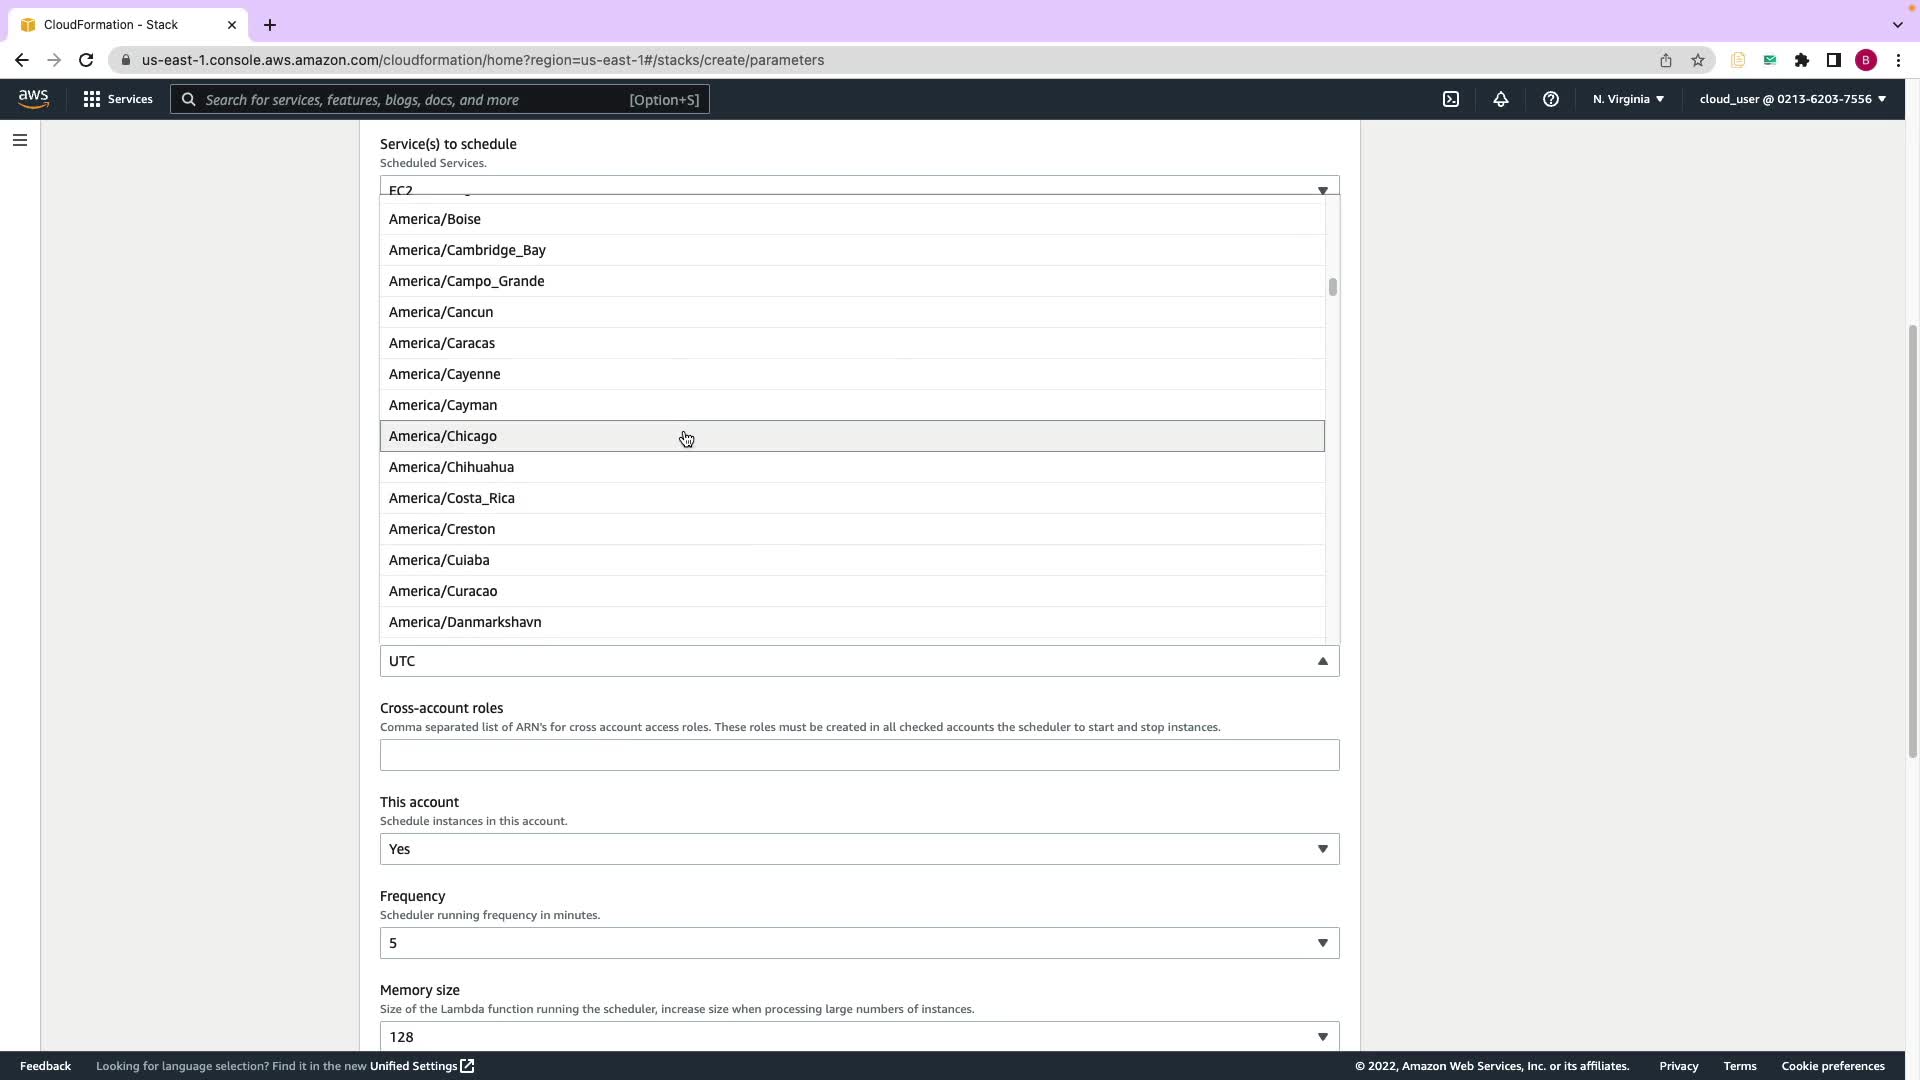Screen dimensions: 1920x1080
Task: Click the Feedback button in footer
Action: pos(45,1066)
